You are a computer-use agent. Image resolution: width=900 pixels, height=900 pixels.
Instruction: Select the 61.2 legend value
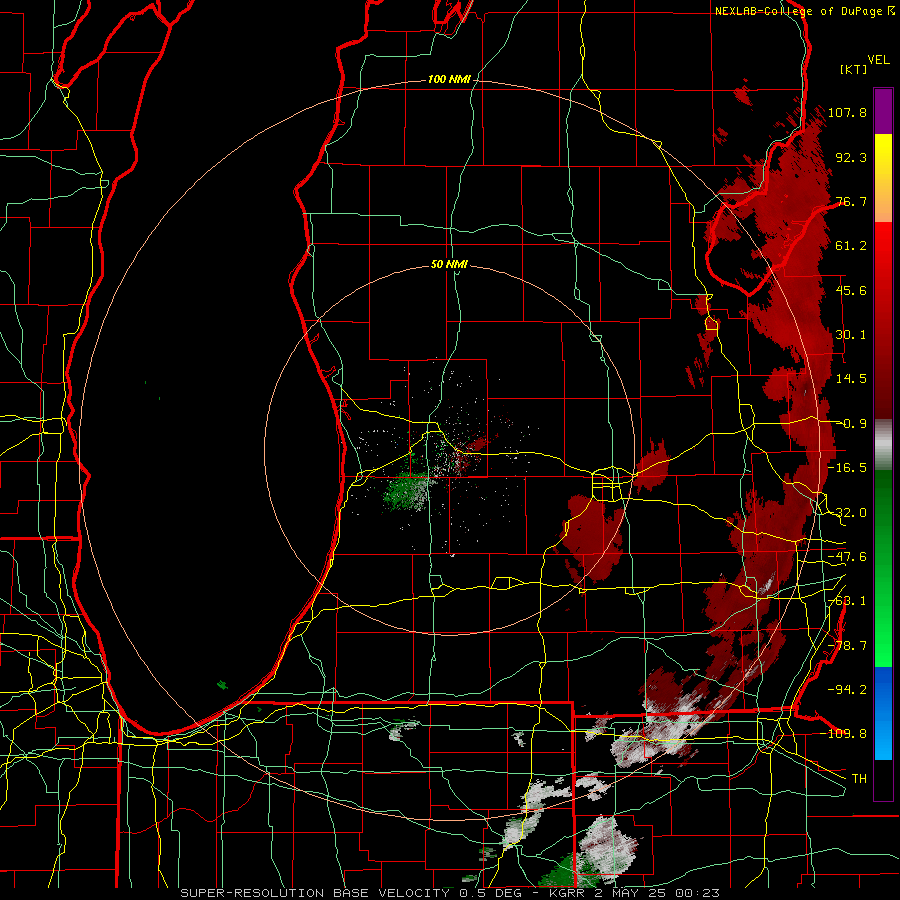851,246
